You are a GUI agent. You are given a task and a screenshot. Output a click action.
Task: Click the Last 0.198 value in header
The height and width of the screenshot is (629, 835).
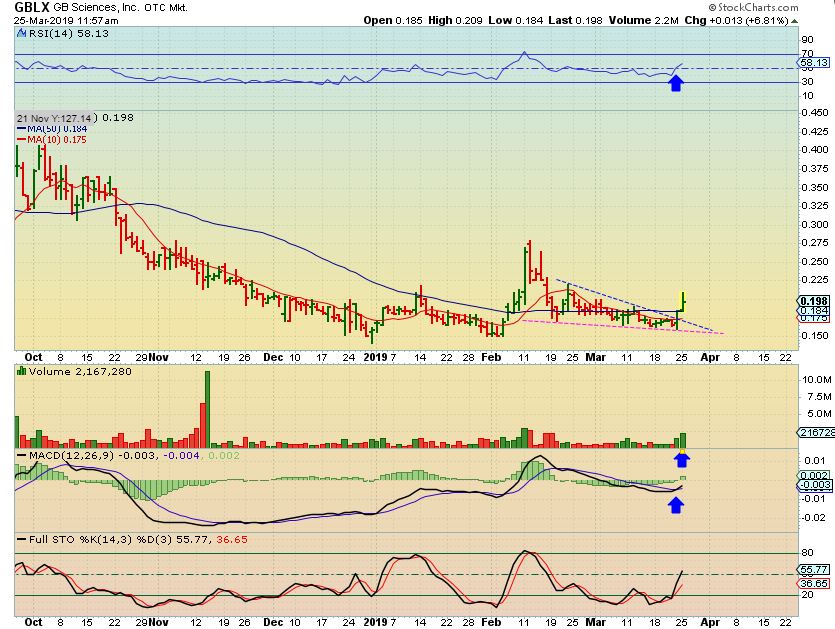click(575, 21)
